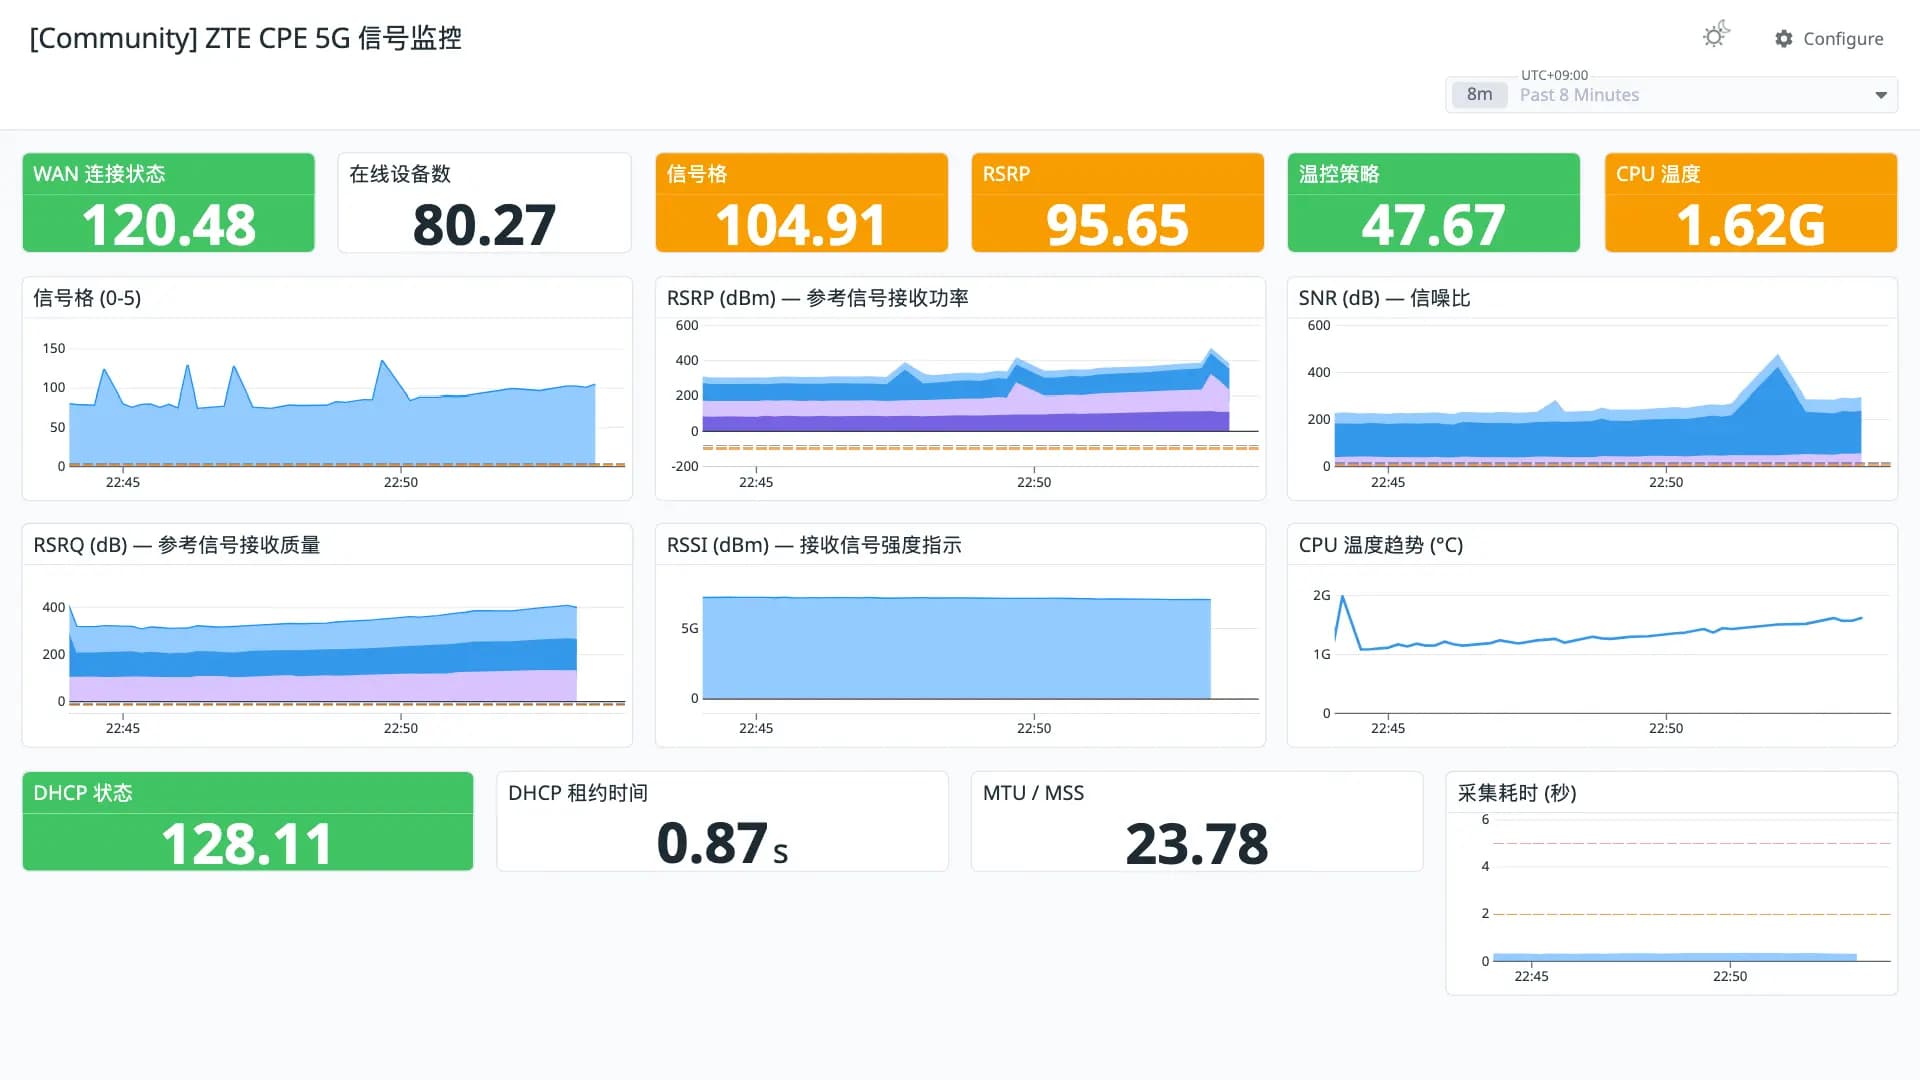The width and height of the screenshot is (1920, 1080).
Task: Click the 信号格 value 104.91 tile
Action: [801, 203]
